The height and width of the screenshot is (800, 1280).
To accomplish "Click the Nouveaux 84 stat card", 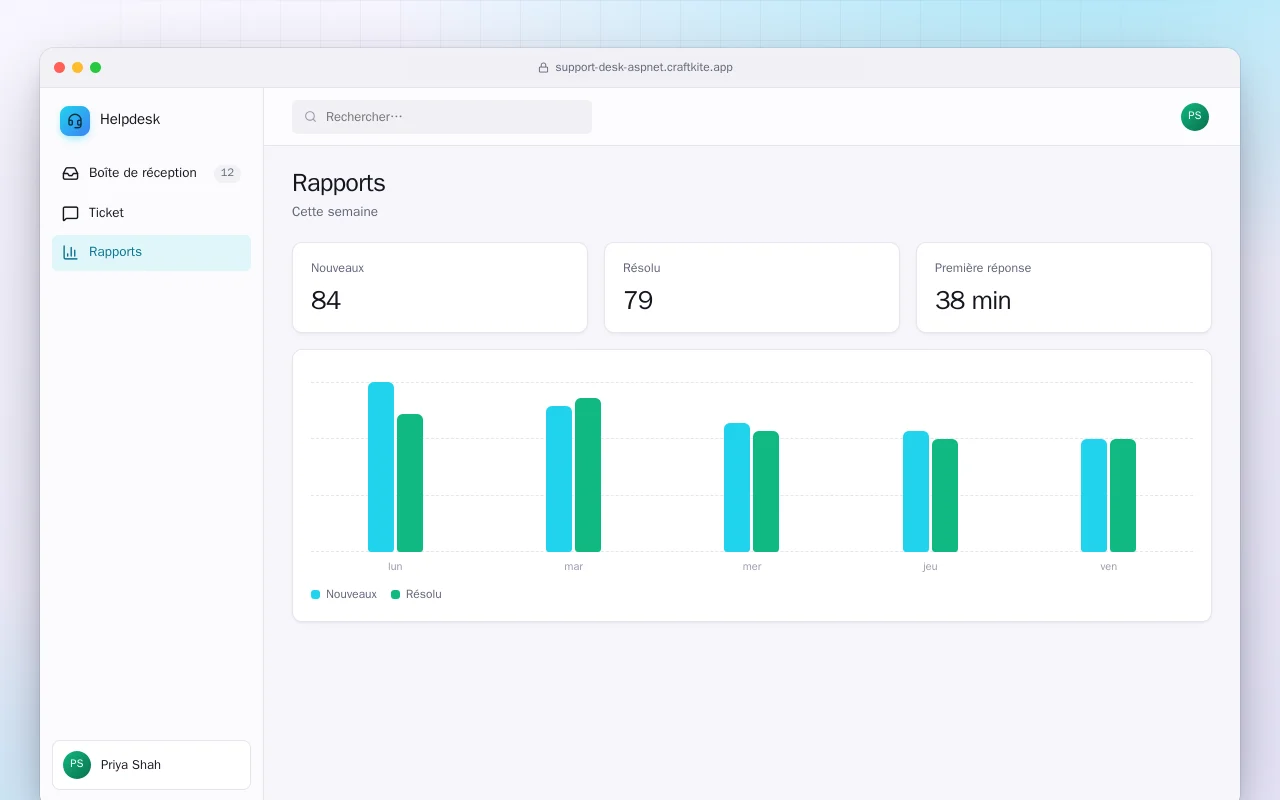I will (440, 287).
